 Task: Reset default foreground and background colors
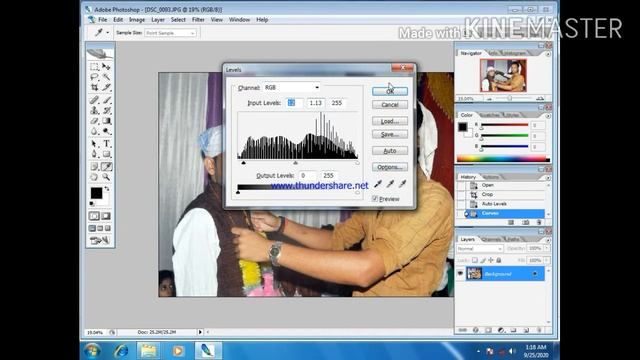[92, 203]
